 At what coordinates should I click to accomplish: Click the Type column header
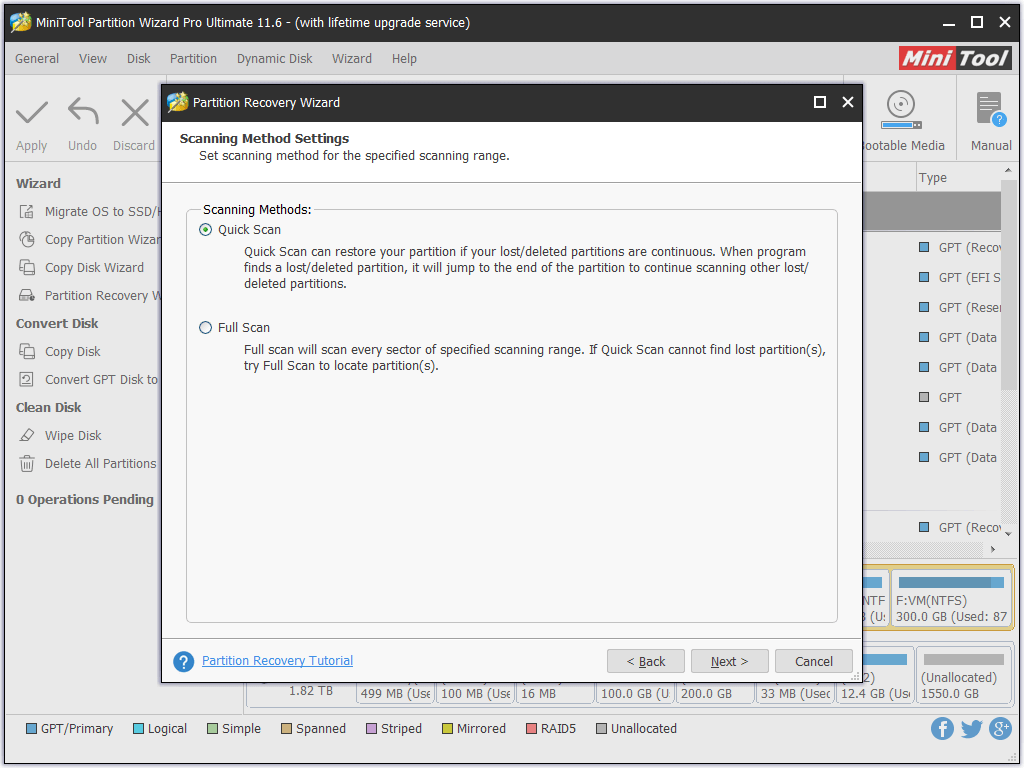click(958, 178)
